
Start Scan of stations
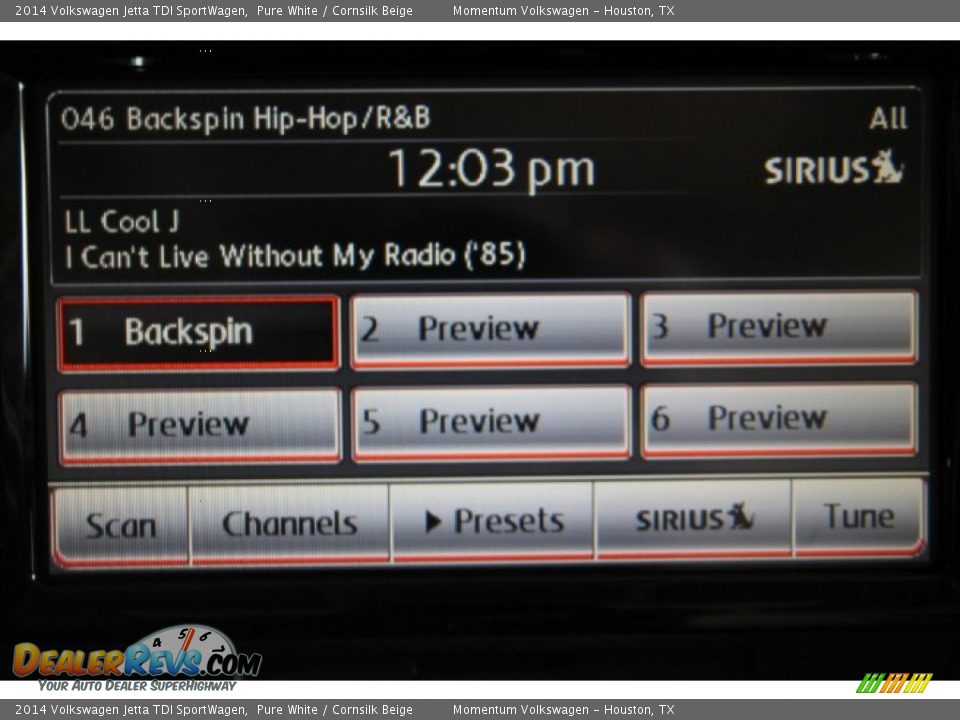120,525
